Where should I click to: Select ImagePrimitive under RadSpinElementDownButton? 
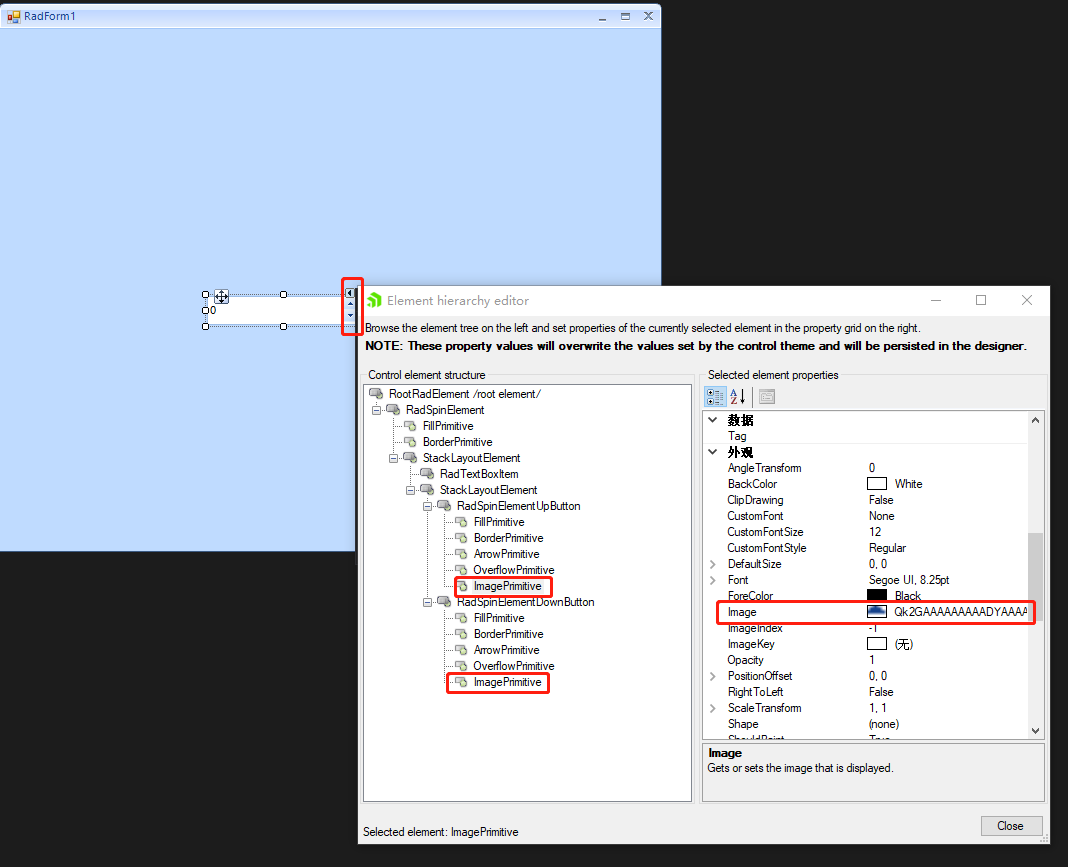[507, 682]
